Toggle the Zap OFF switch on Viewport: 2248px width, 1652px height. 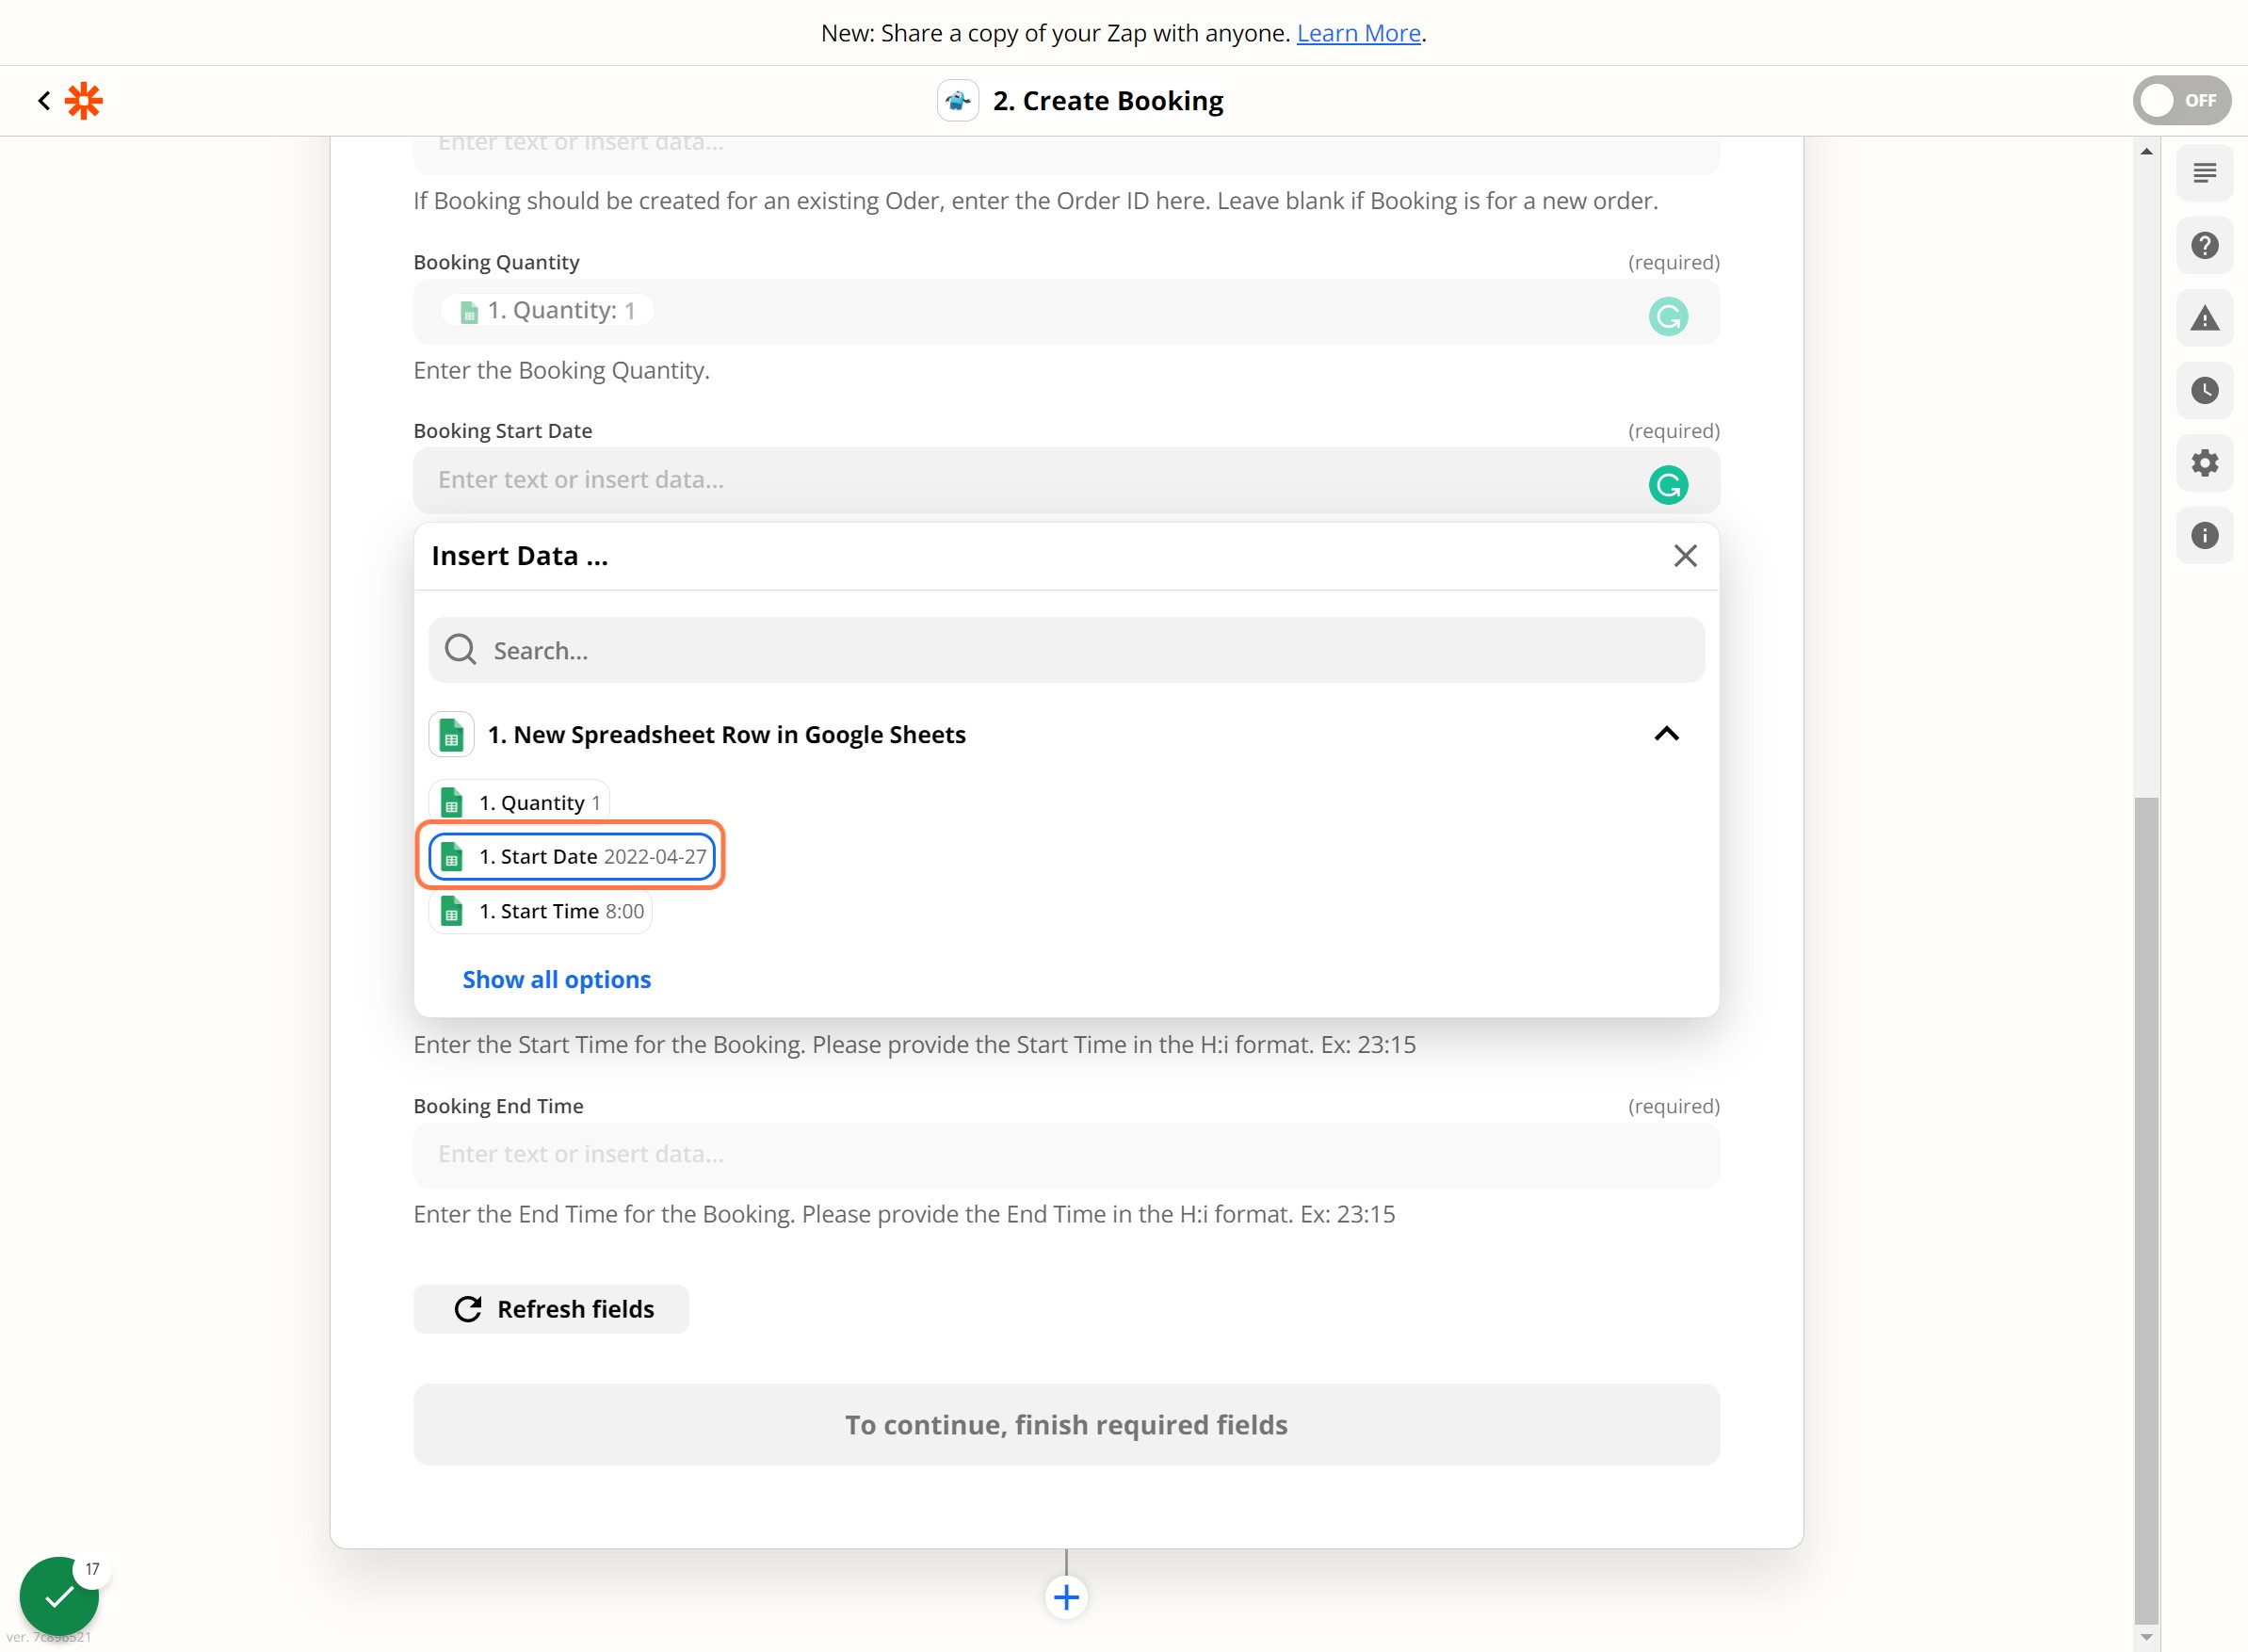[2181, 100]
